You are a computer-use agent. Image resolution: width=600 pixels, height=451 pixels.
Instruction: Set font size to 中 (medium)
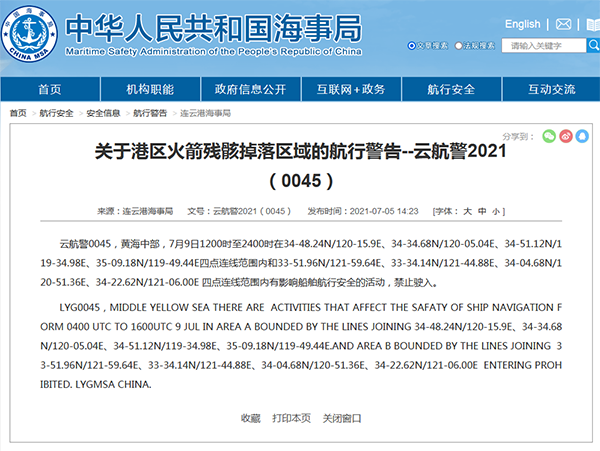482,211
